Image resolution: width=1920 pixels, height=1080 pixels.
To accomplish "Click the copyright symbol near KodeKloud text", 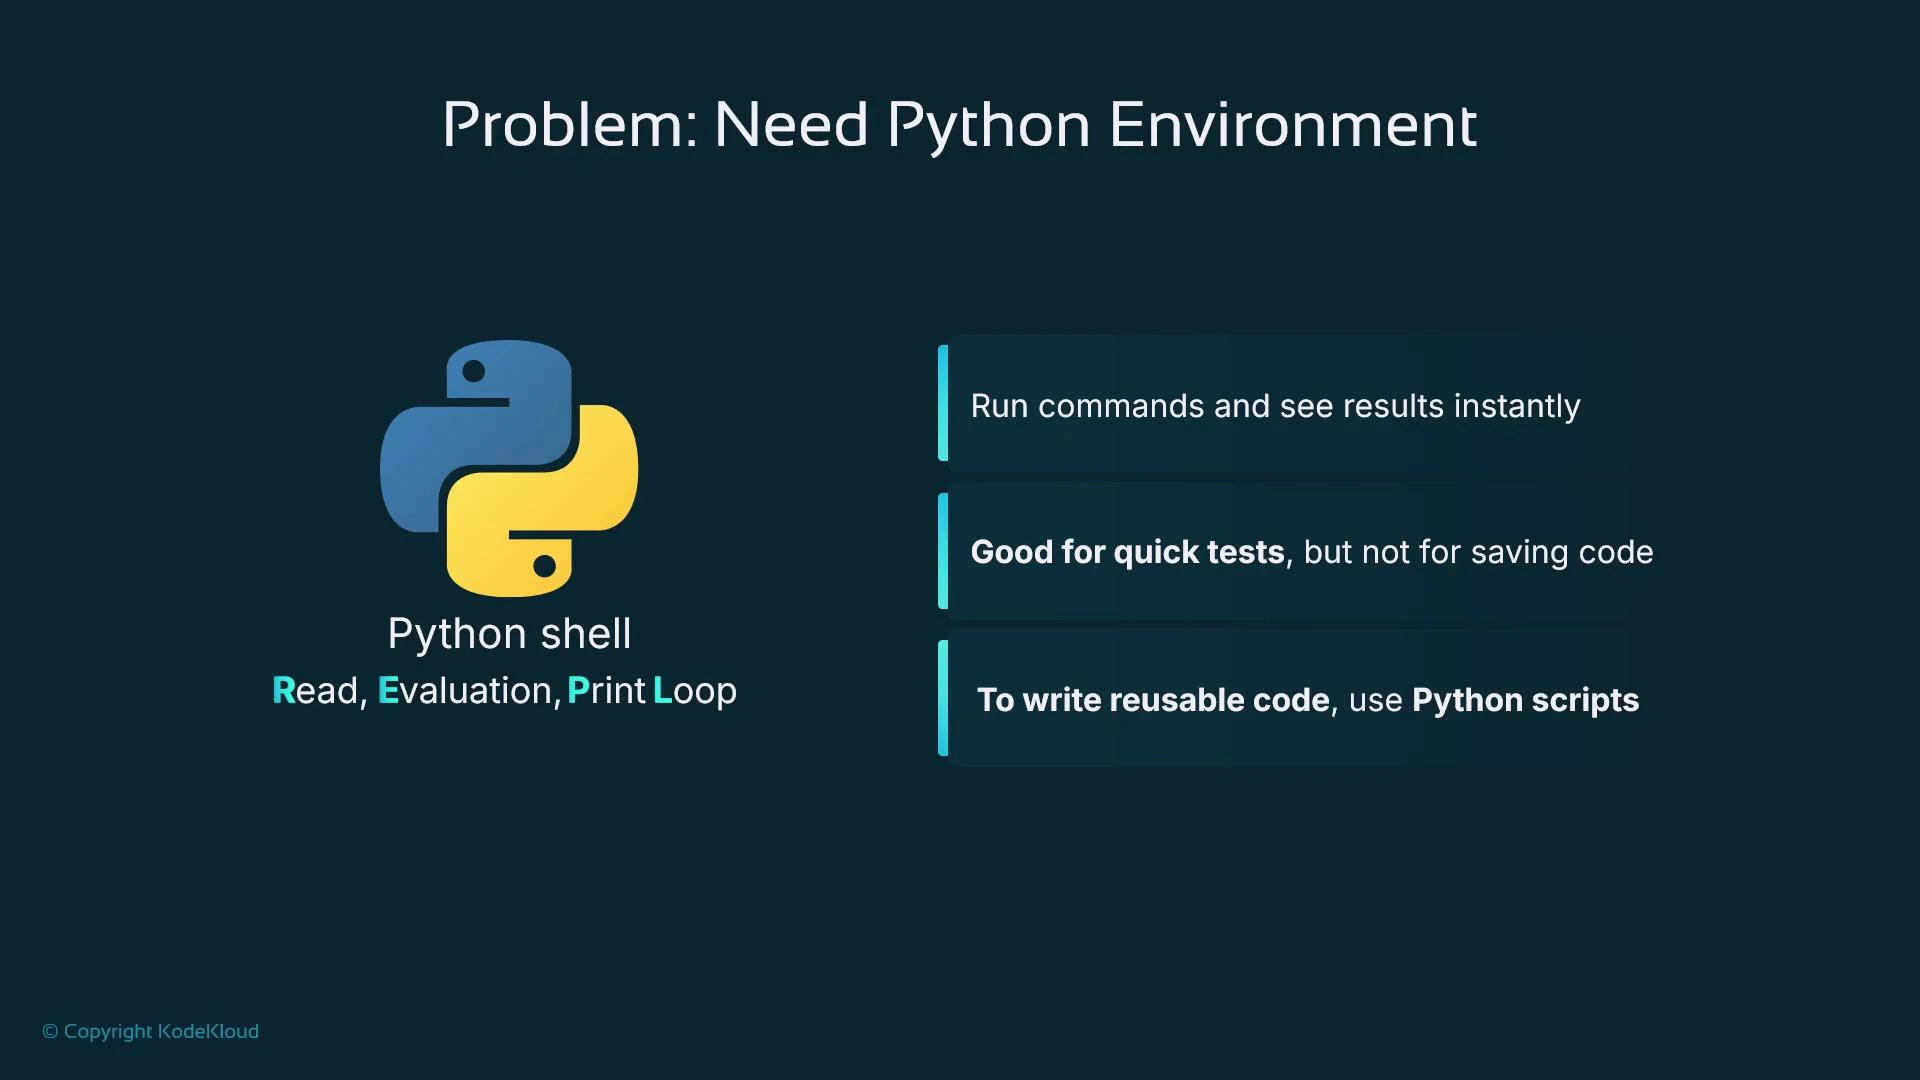I will (x=51, y=1031).
